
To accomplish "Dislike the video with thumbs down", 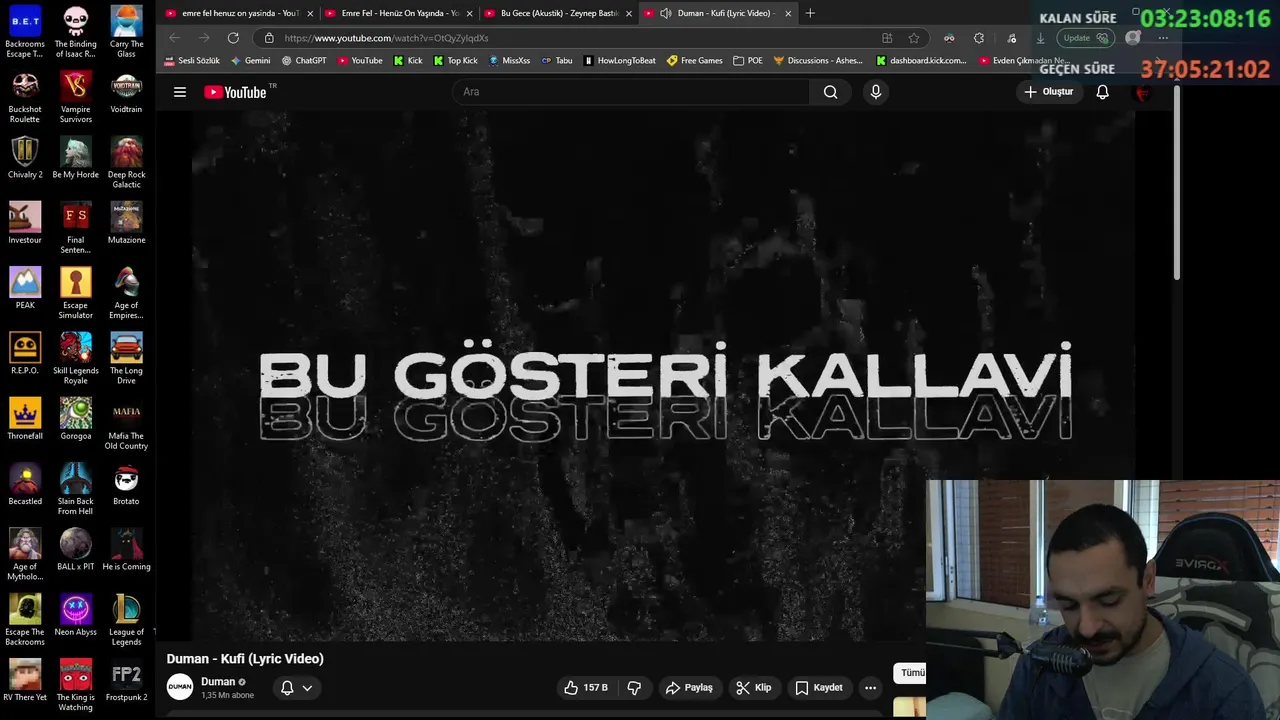I will (x=634, y=688).
